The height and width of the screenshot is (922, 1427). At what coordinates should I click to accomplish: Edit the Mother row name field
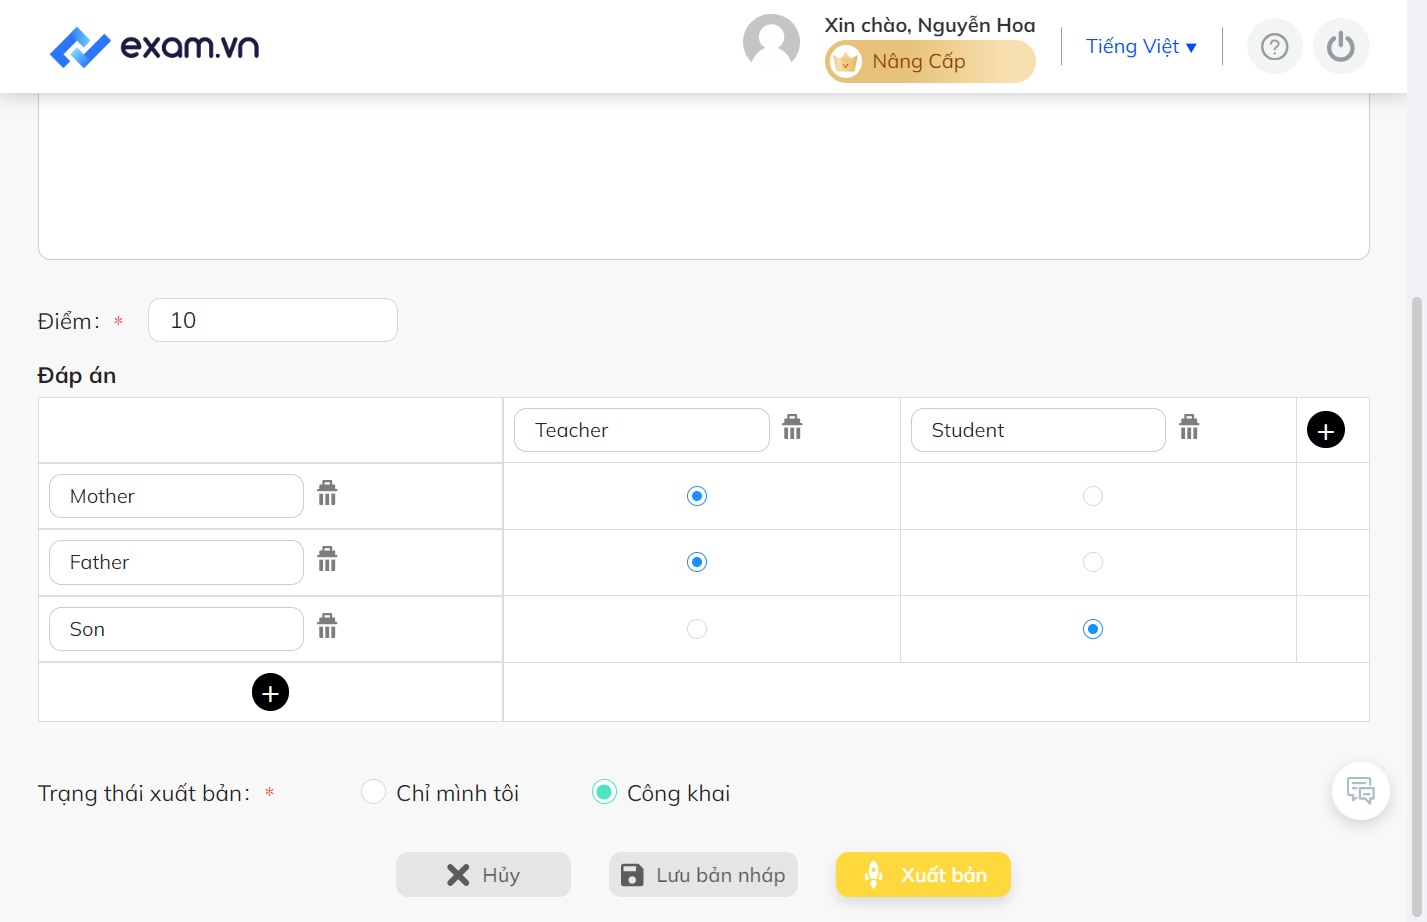pyautogui.click(x=176, y=496)
